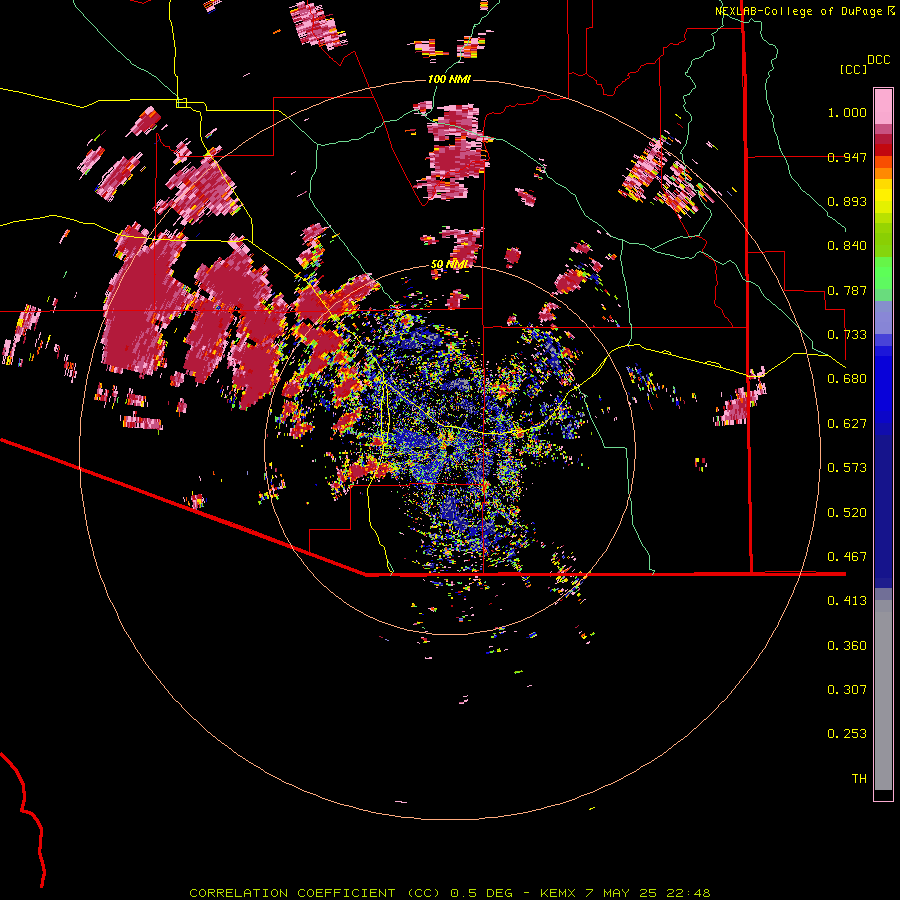
Task: Select the 0.413 legend value
Action: [847, 601]
